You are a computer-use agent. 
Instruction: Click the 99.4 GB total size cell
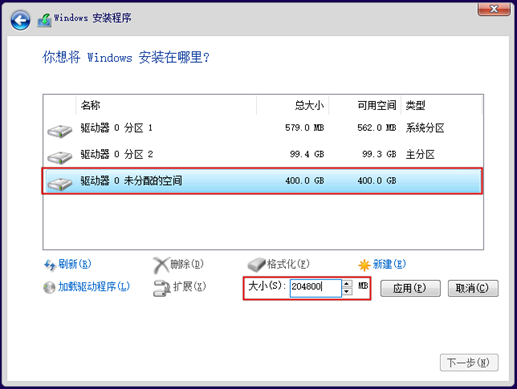coord(307,154)
